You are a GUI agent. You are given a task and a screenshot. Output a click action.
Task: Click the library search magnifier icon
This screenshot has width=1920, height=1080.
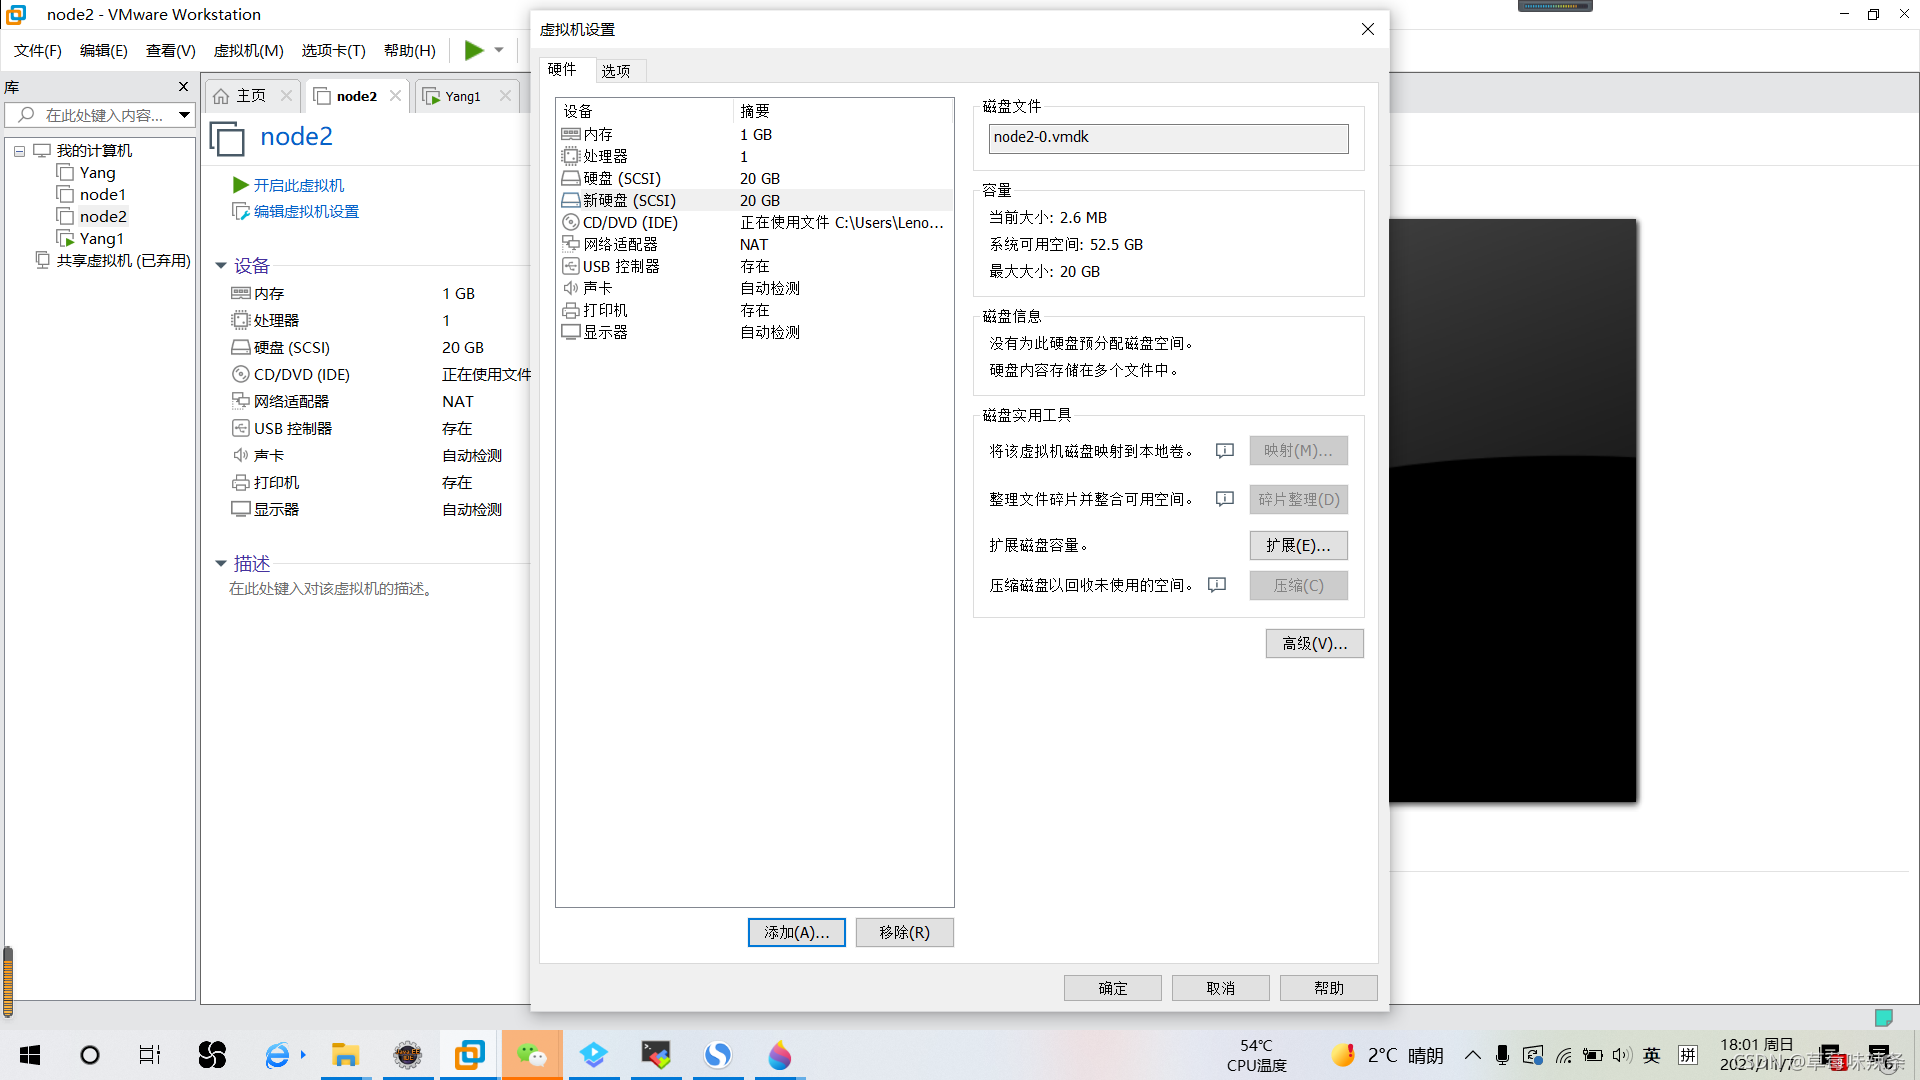coord(27,115)
